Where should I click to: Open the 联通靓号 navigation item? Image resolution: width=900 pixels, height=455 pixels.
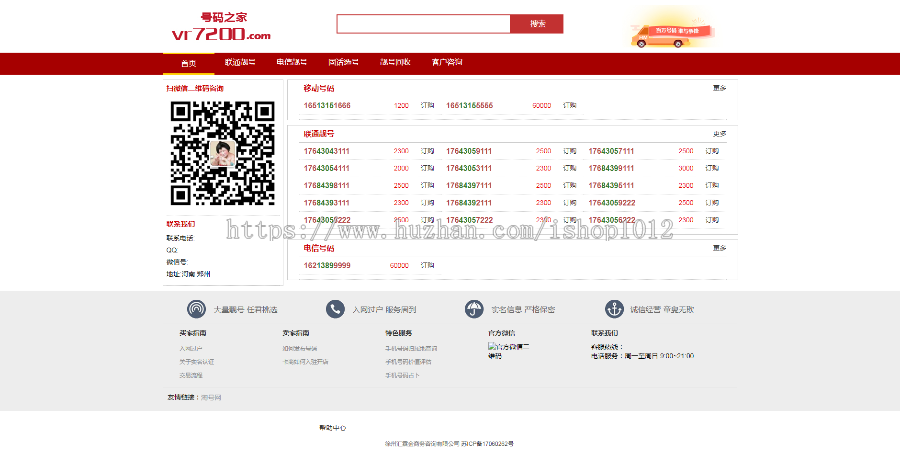click(240, 62)
